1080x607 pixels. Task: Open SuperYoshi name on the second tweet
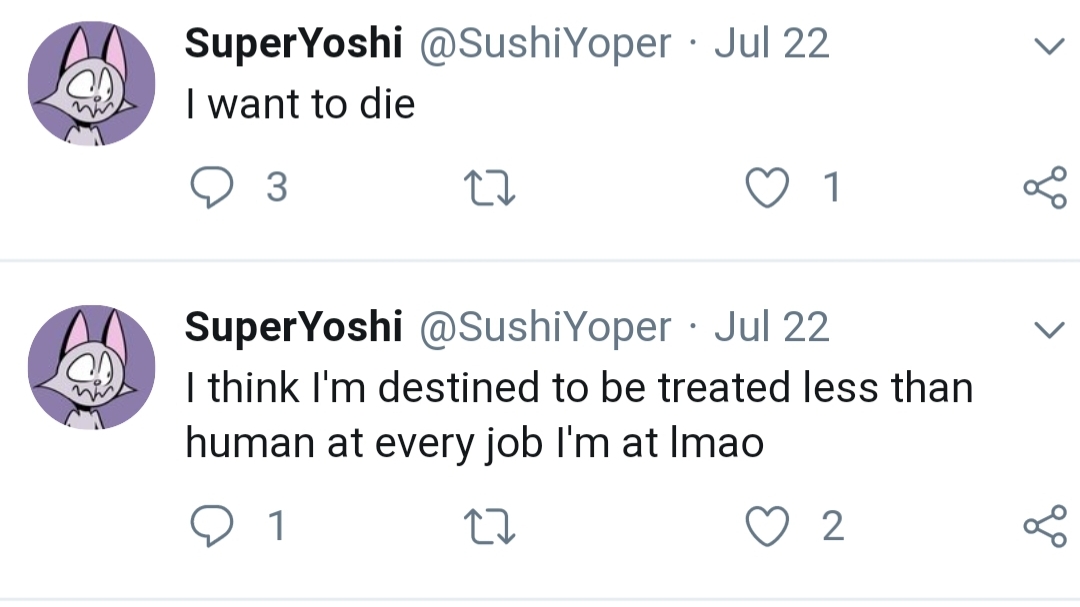pyautogui.click(x=293, y=327)
